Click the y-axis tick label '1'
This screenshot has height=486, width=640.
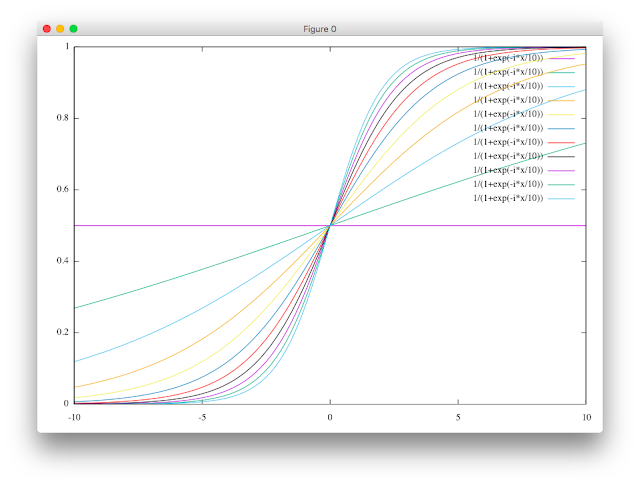pyautogui.click(x=67, y=47)
